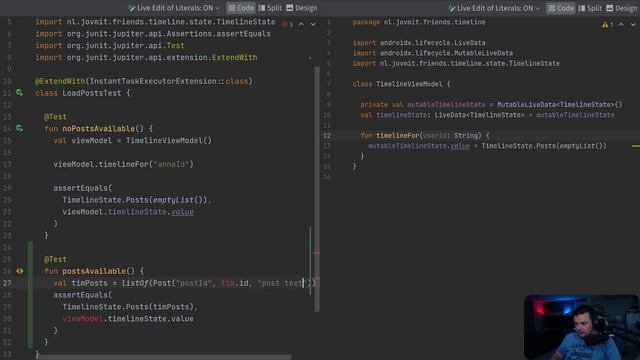
Task: Click Live Edit pencil icon in left editor
Action: [131, 8]
